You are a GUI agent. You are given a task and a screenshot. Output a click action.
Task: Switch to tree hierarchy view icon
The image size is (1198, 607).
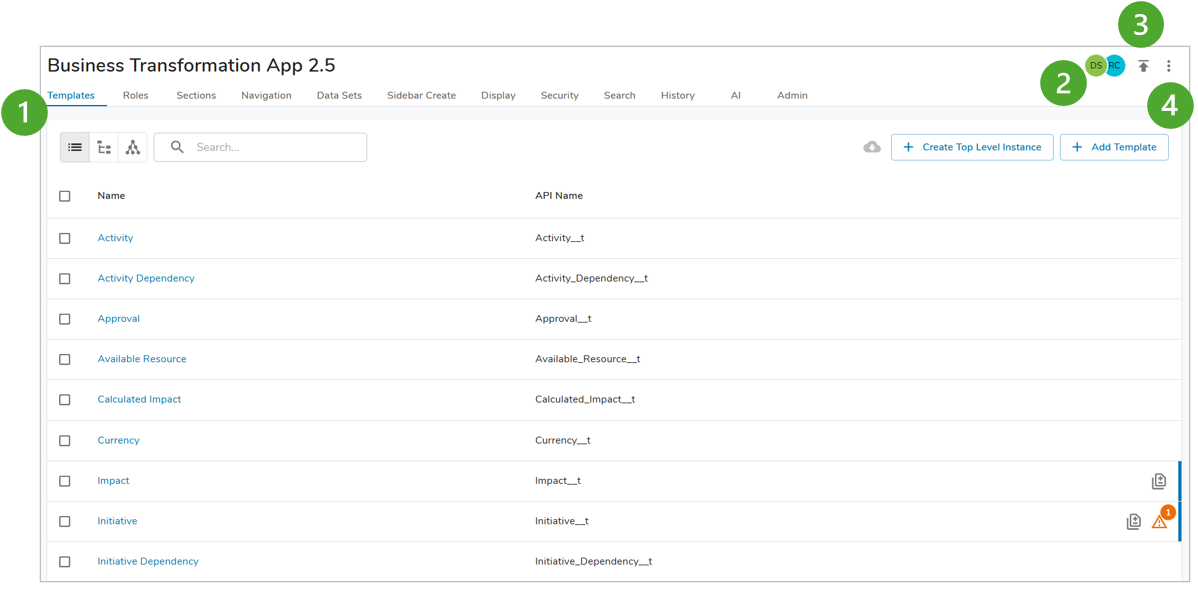[x=104, y=148]
